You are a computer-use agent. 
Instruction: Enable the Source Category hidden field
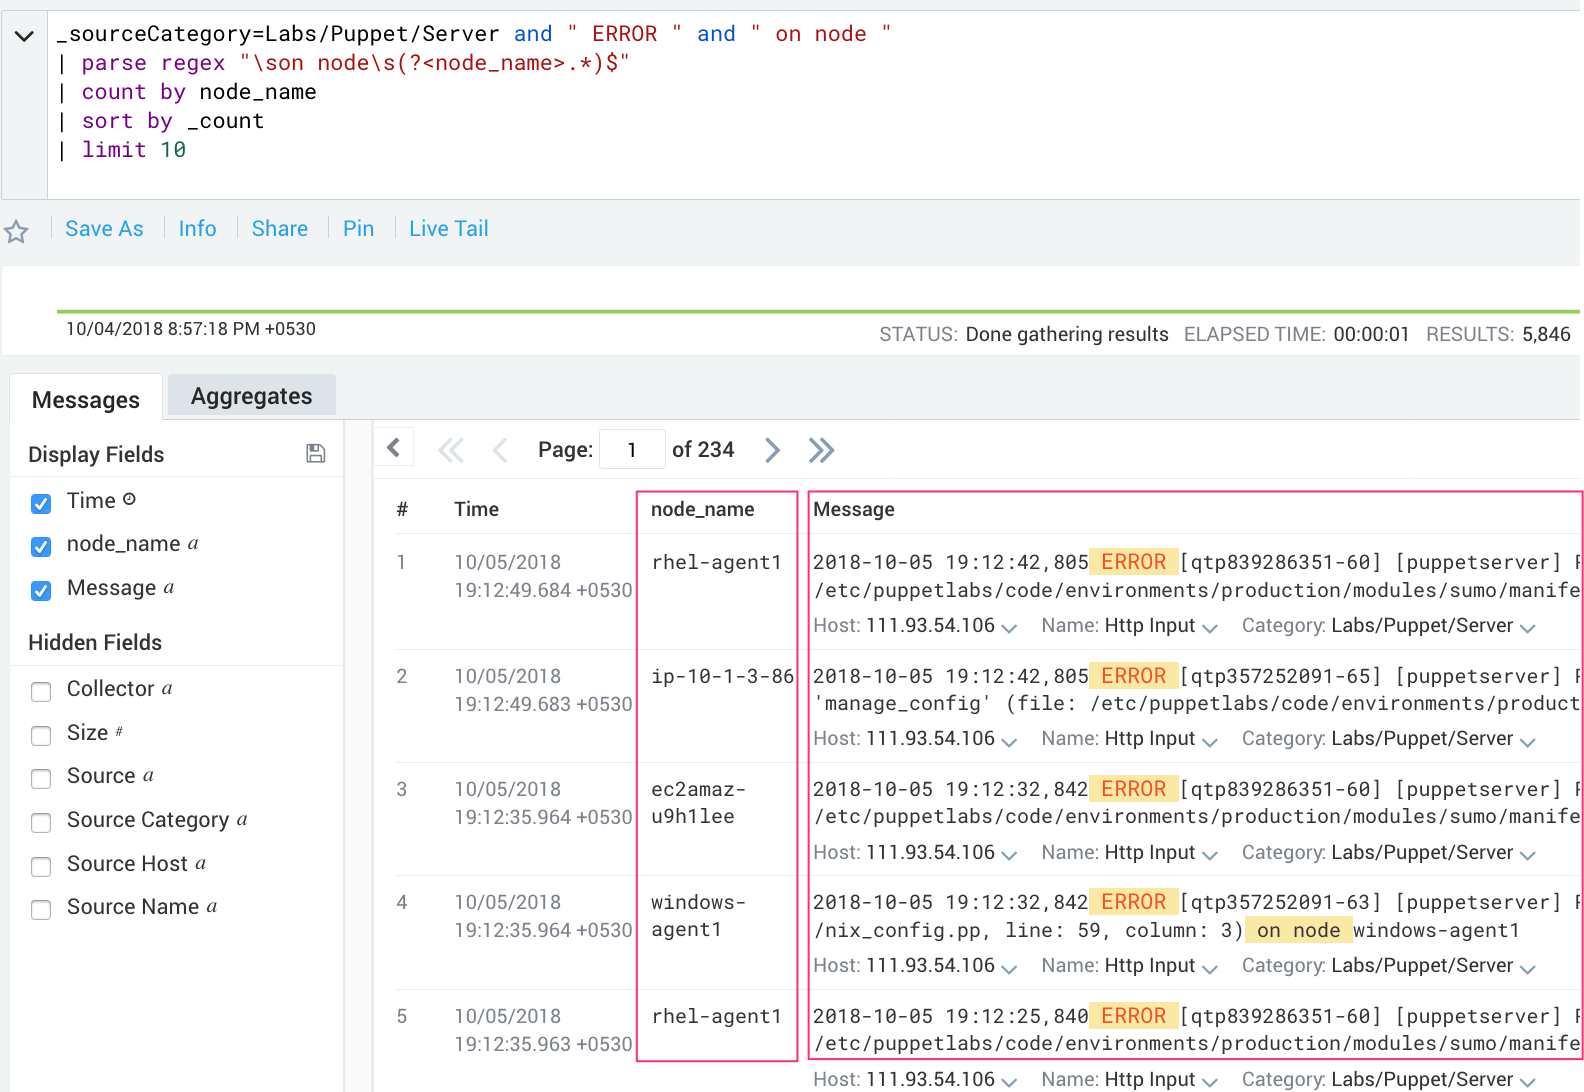point(41,822)
